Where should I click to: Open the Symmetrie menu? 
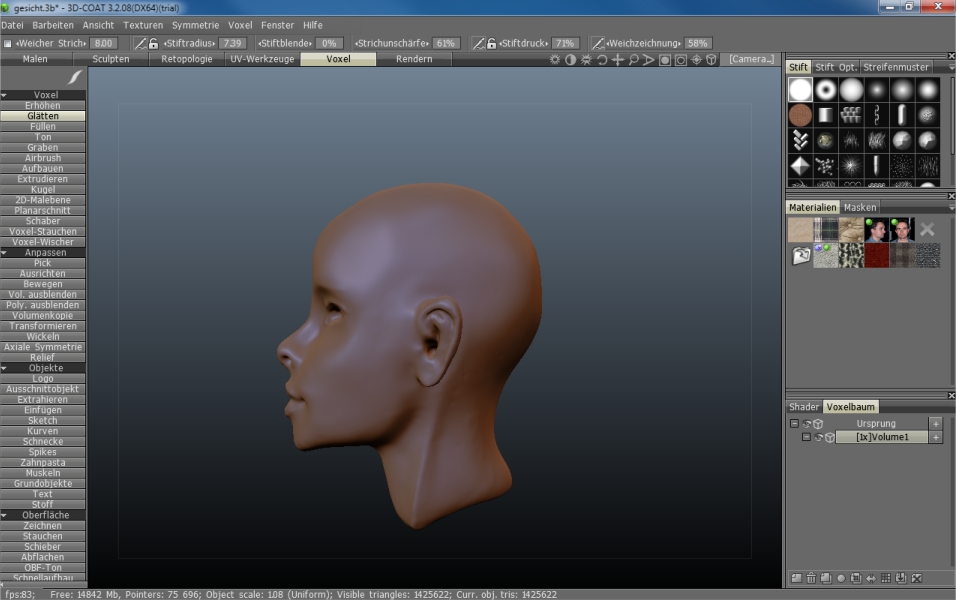point(195,24)
